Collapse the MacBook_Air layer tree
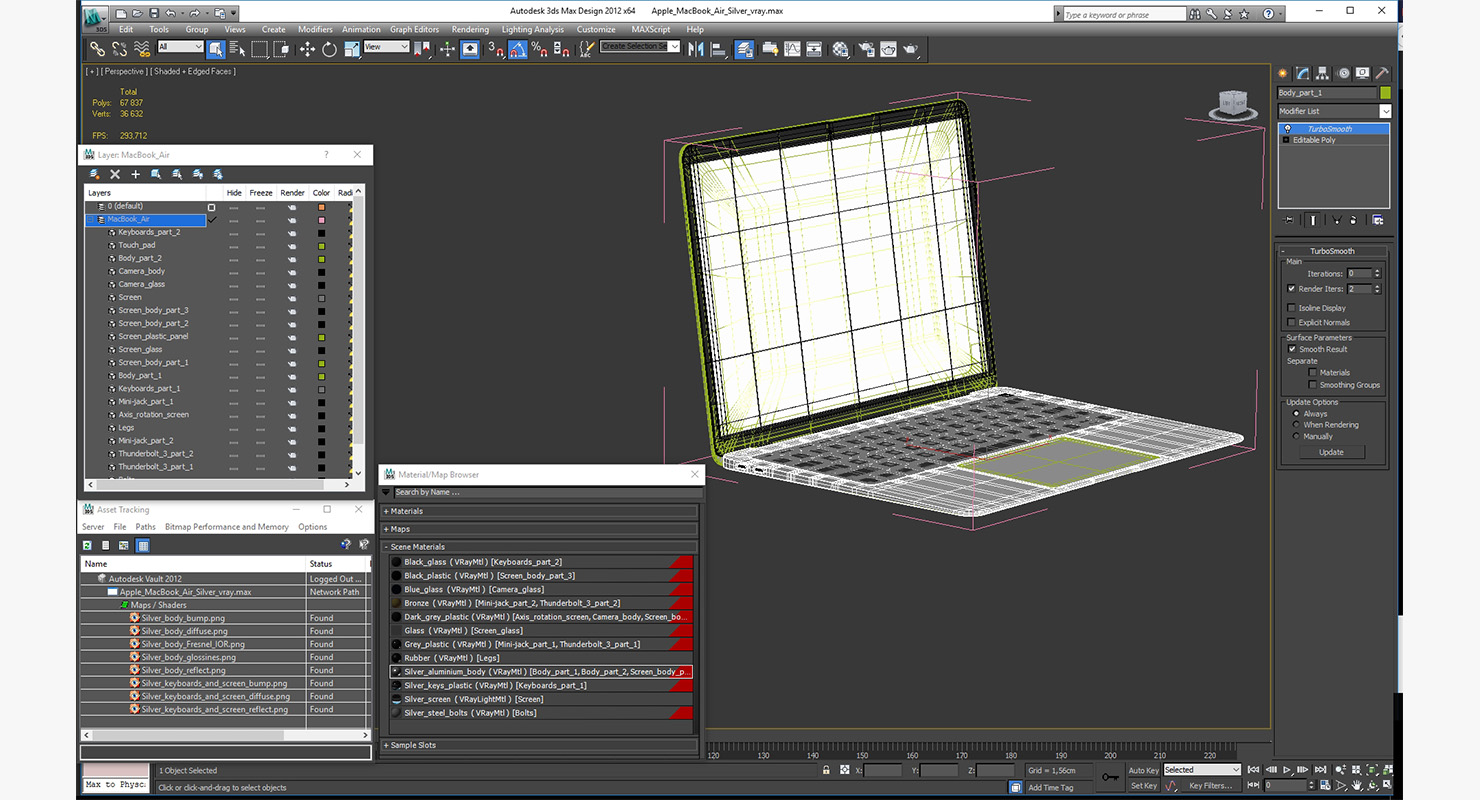 coord(91,219)
